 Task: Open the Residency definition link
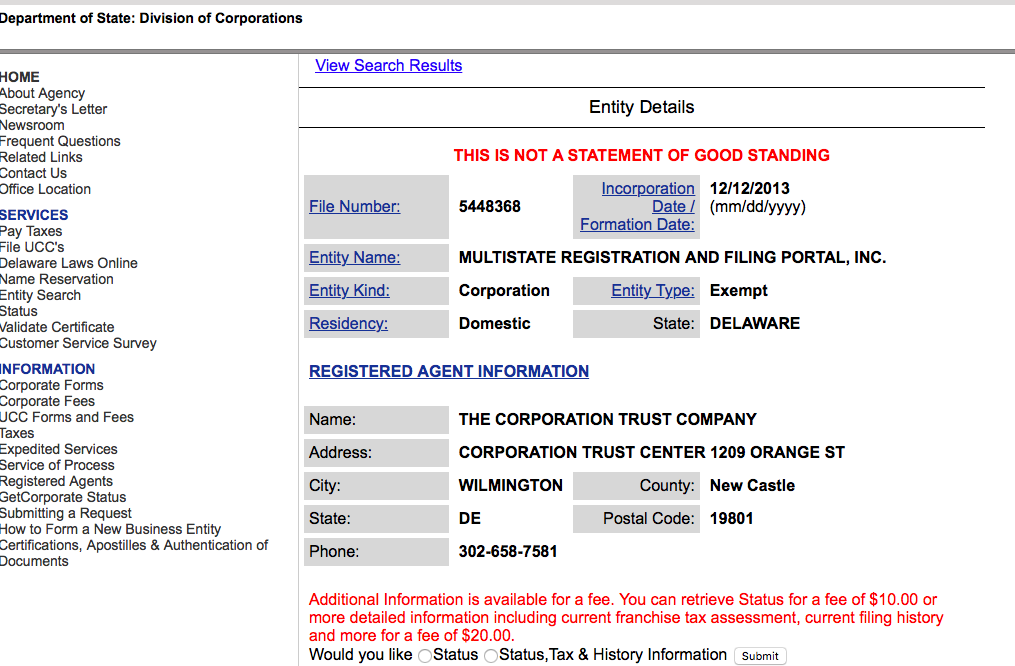point(348,324)
